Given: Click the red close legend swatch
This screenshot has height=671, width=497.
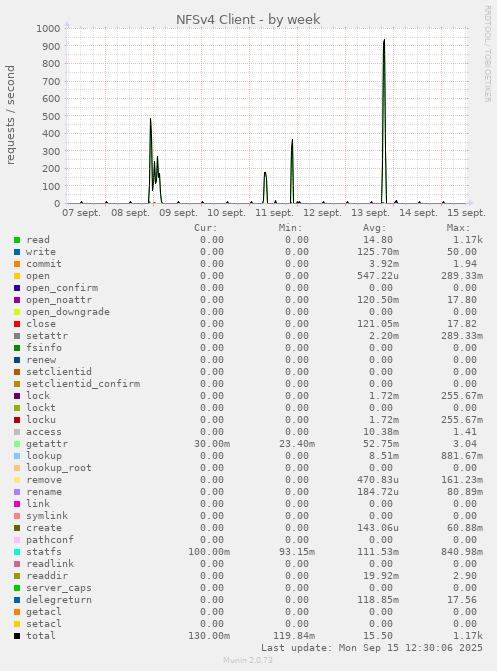Looking at the screenshot, I should 17,324.
